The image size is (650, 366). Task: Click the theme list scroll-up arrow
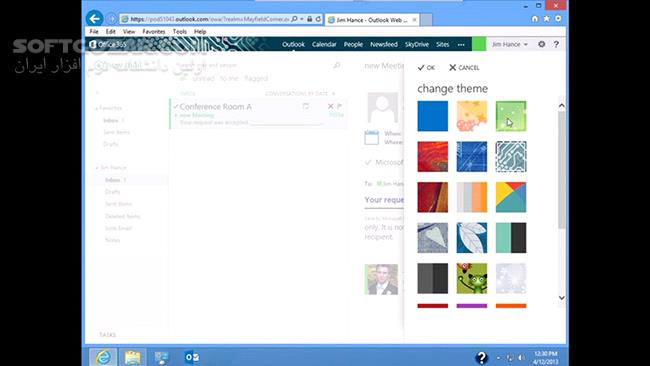(x=562, y=106)
